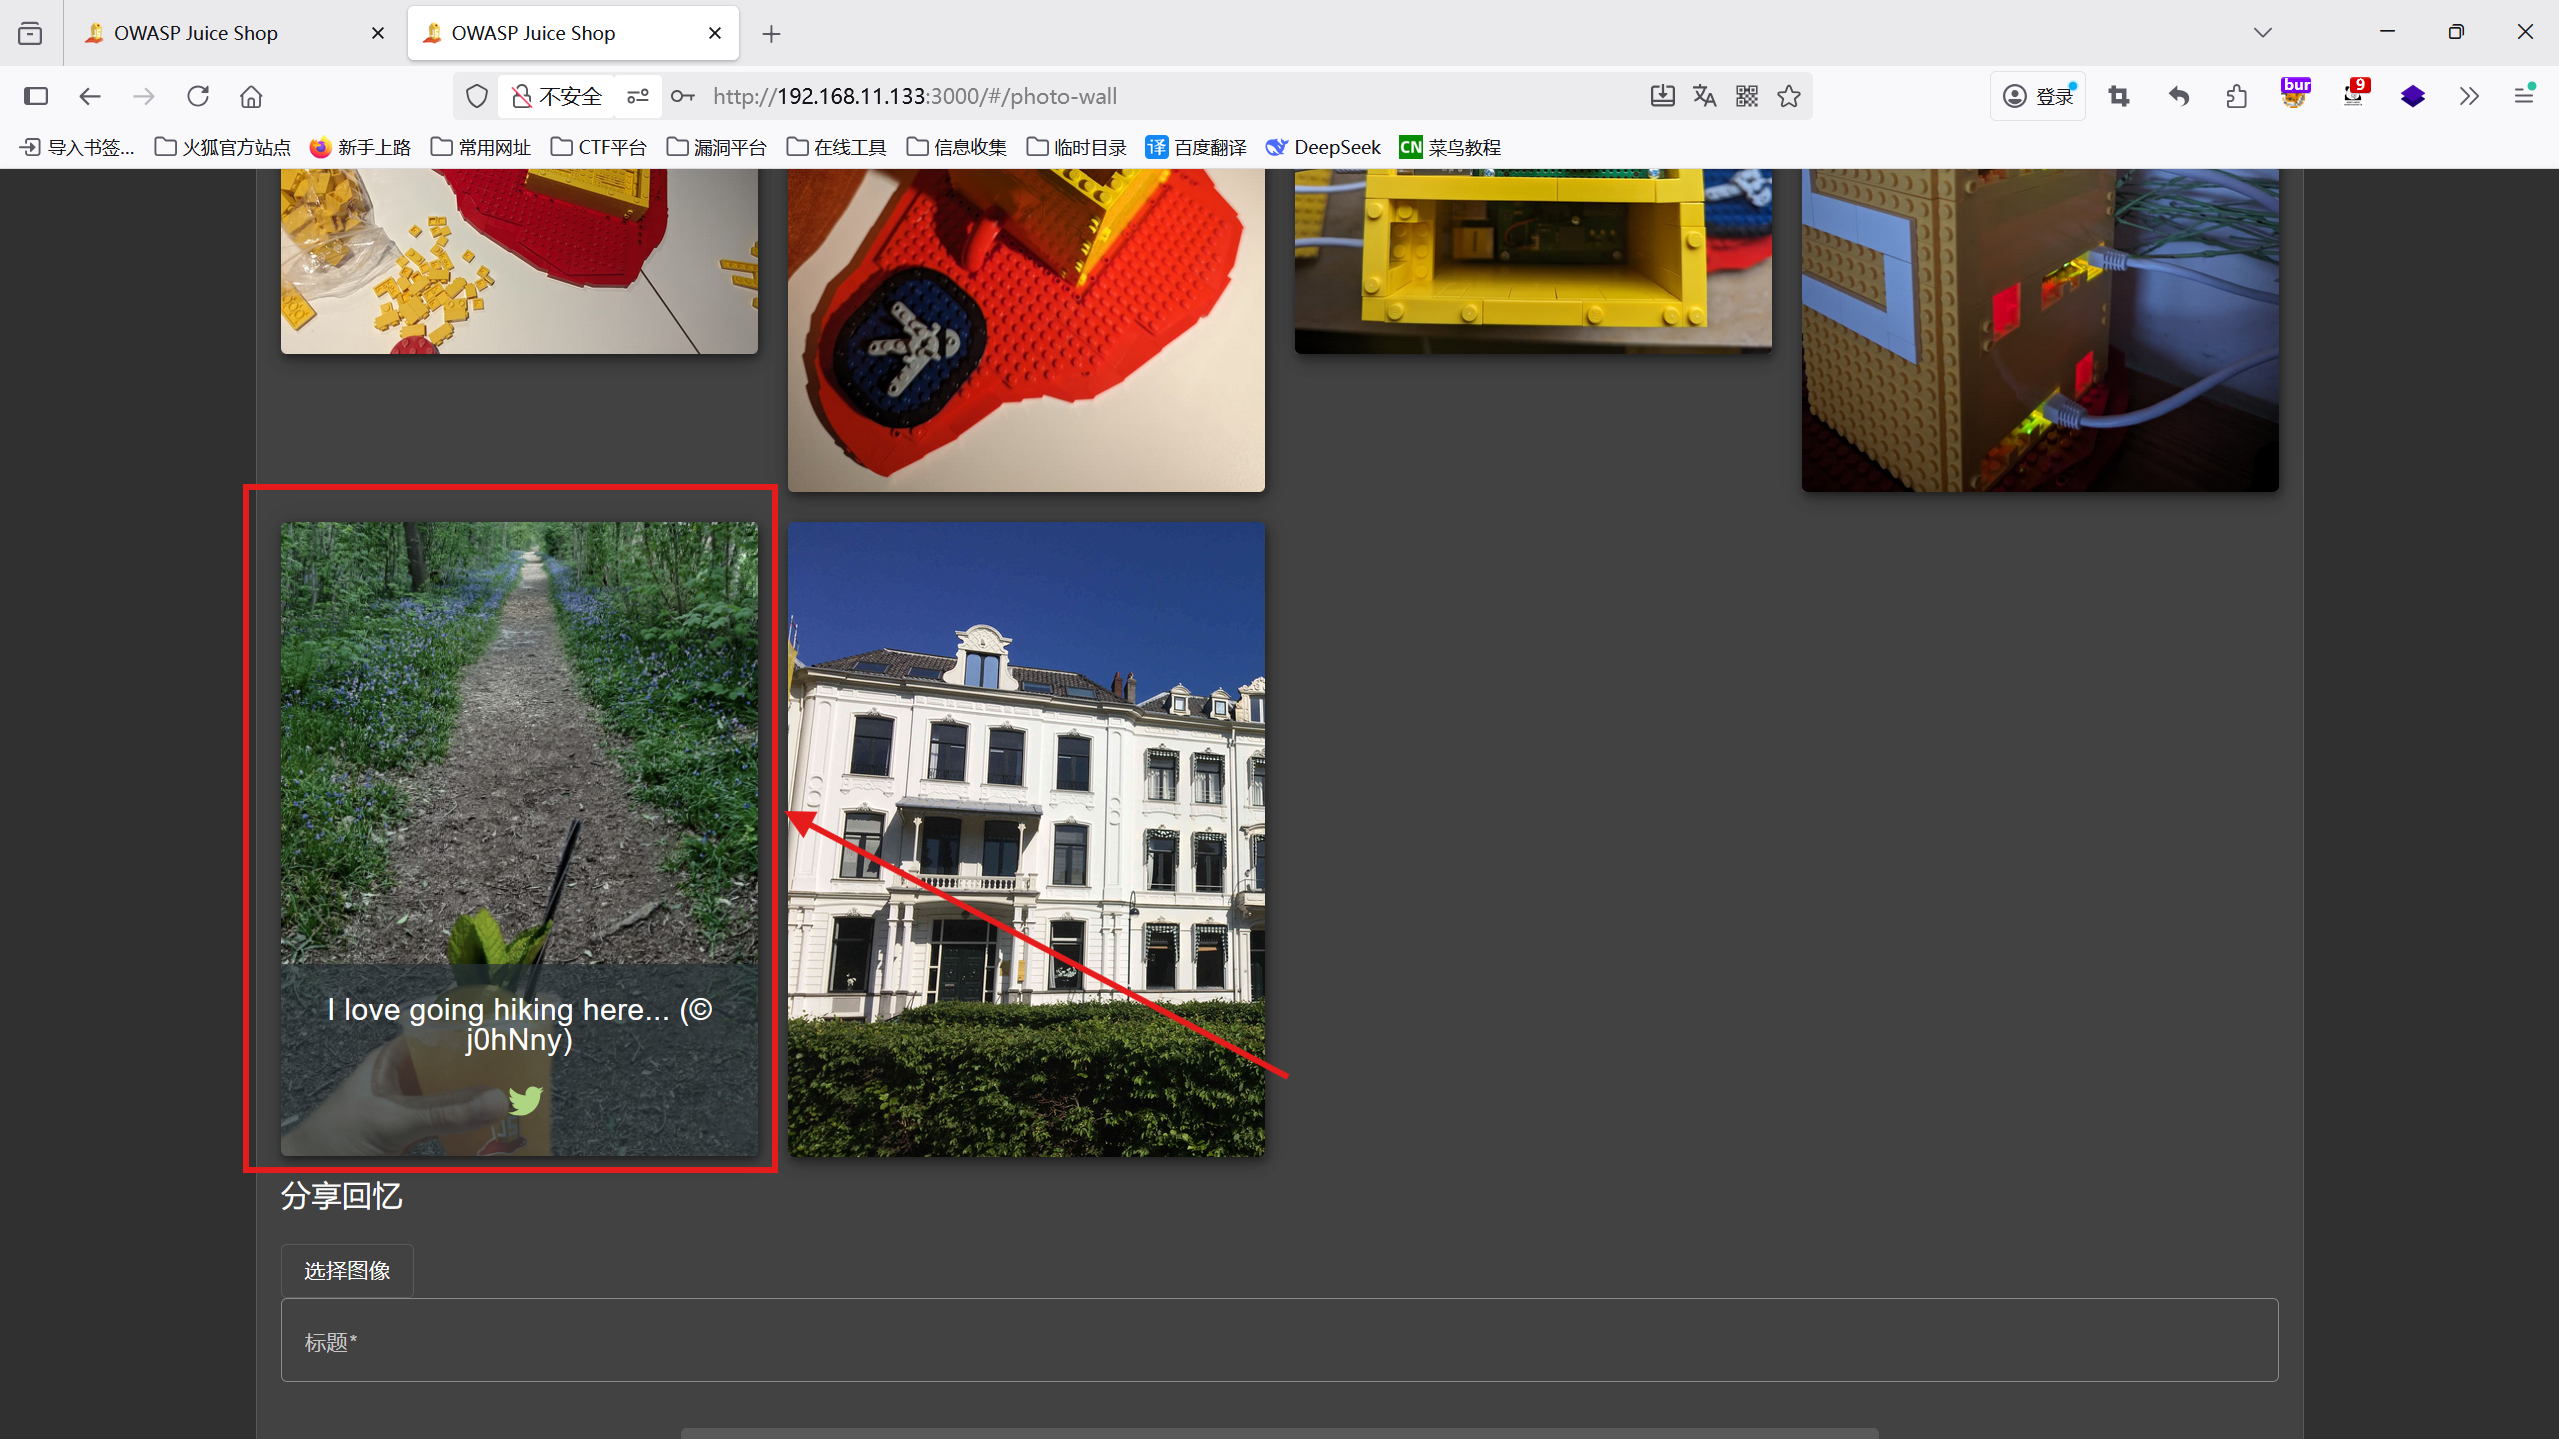This screenshot has width=2559, height=1439.
Task: Click the tracking protection shield icon
Action: pyautogui.click(x=477, y=96)
